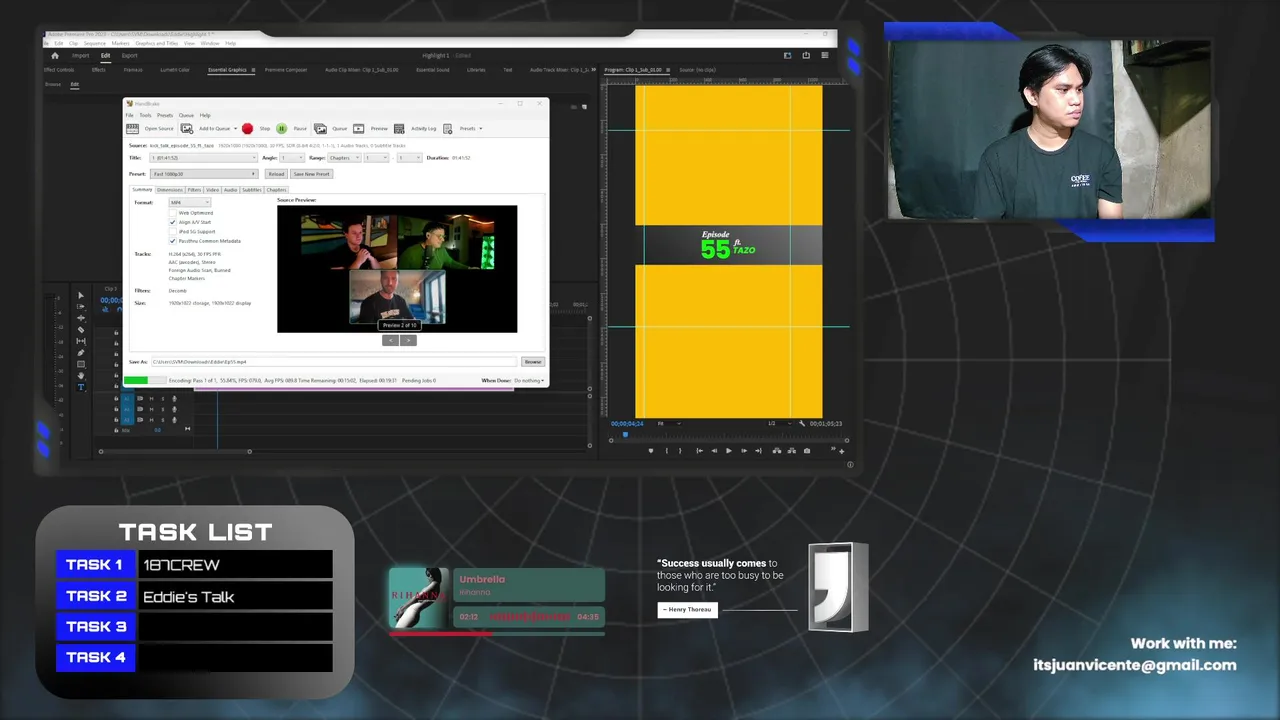The height and width of the screenshot is (720, 1280).
Task: Go to In point in Program monitor
Action: point(699,451)
